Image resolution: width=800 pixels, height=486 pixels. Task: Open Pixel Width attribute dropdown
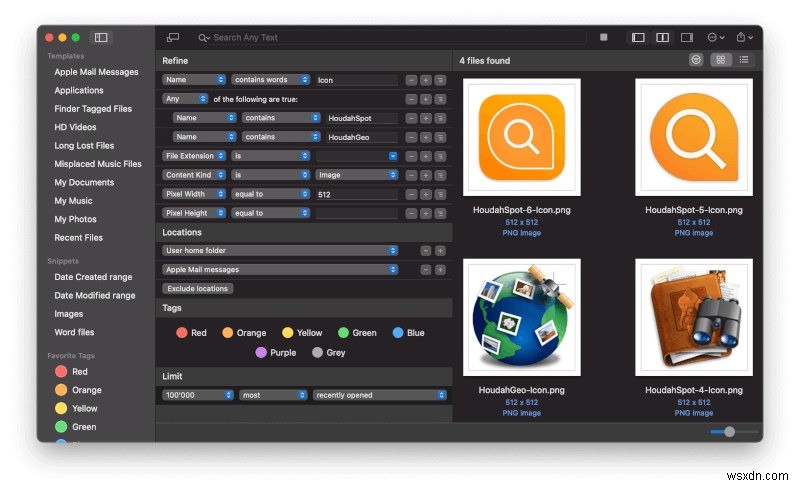[x=194, y=194]
